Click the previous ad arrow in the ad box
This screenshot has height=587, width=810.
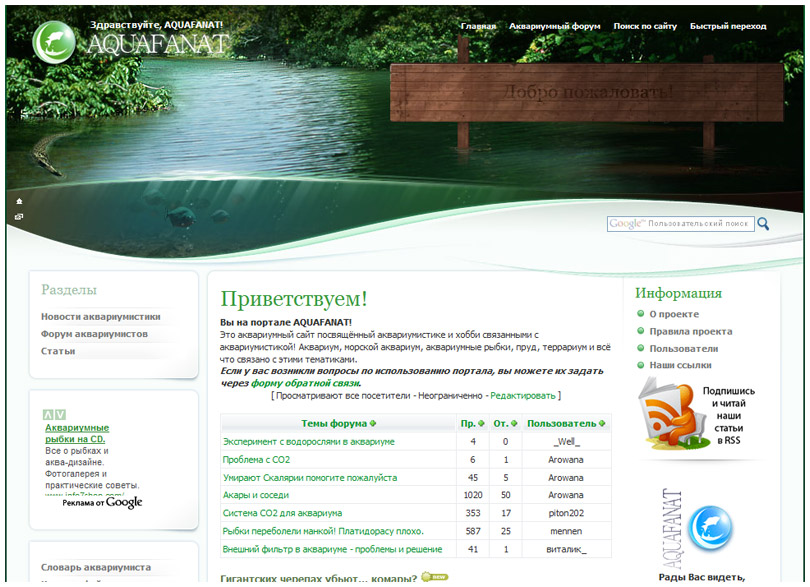(48, 414)
